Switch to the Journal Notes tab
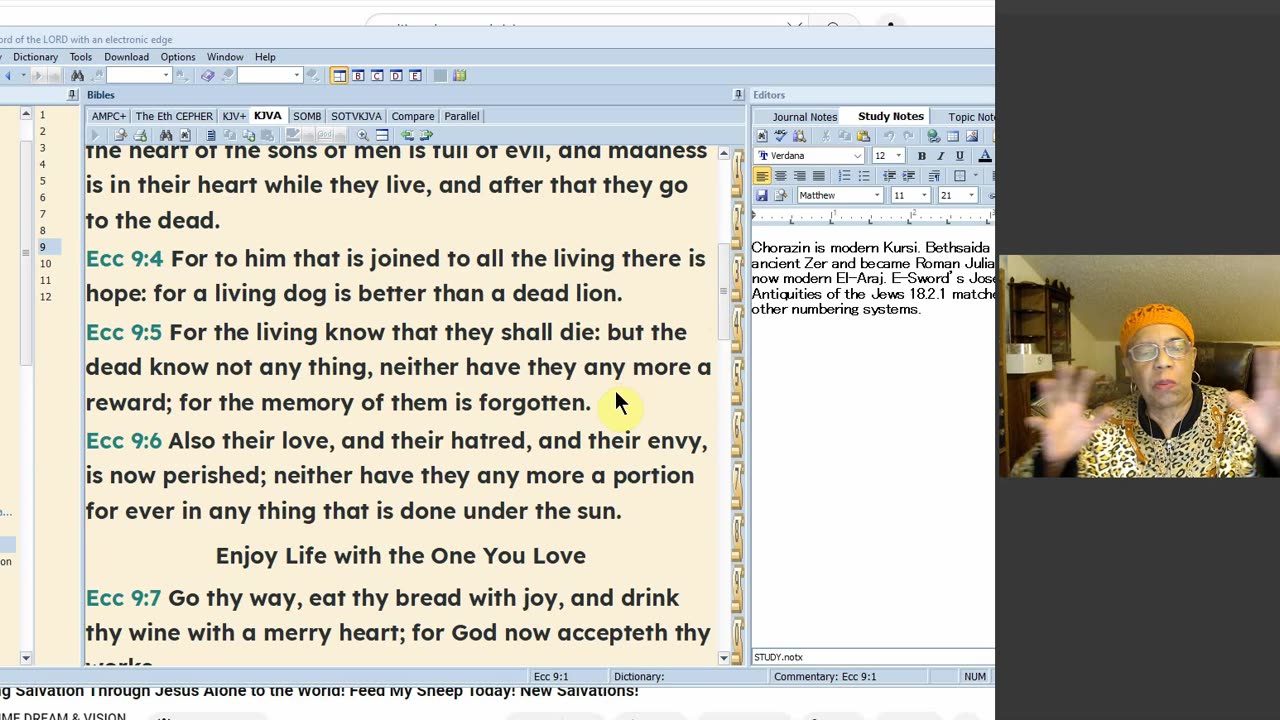The image size is (1280, 720). tap(805, 117)
